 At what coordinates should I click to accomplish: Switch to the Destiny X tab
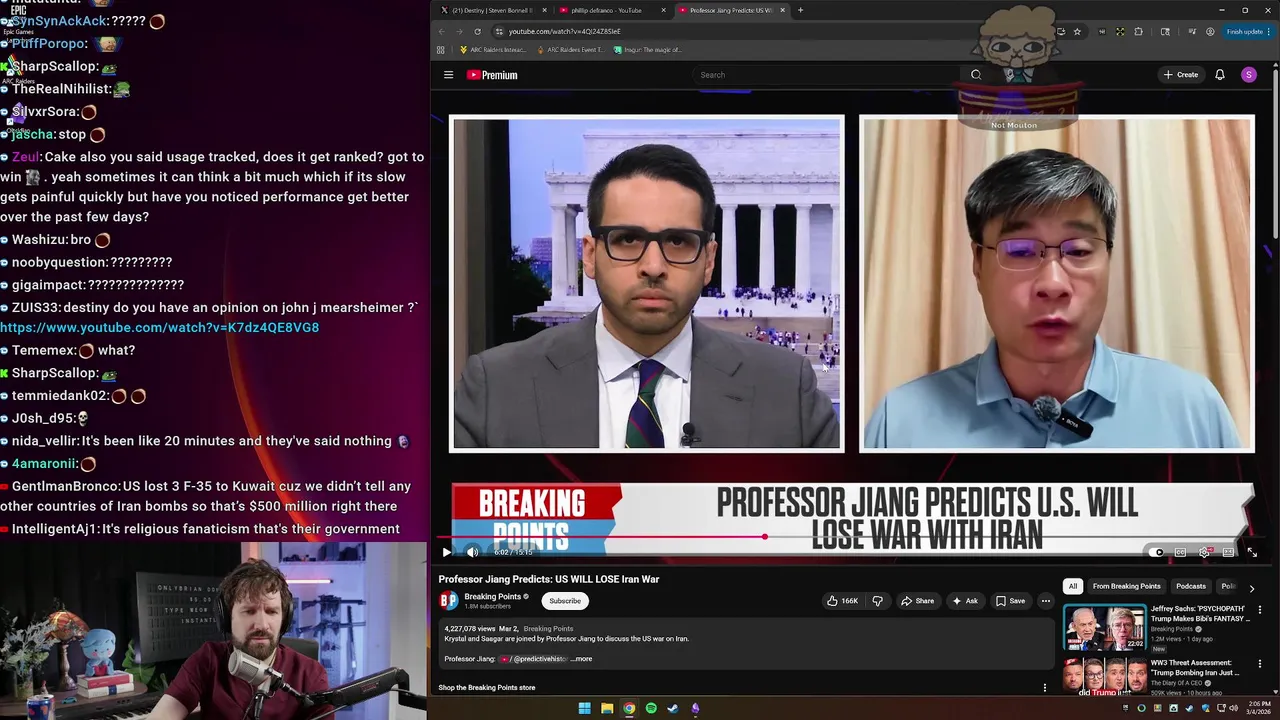[492, 10]
